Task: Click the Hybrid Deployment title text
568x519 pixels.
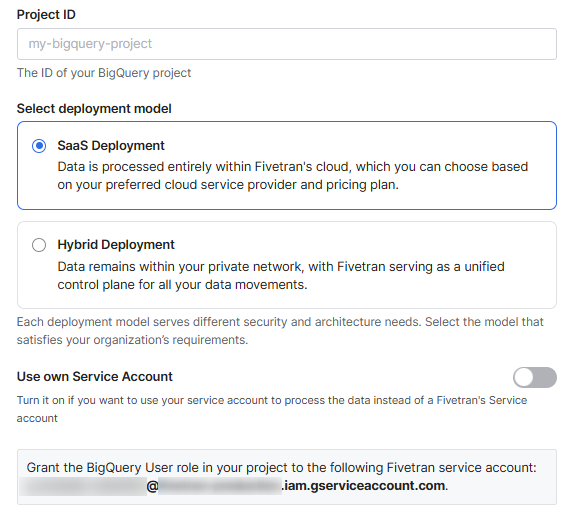Action: coord(116,245)
